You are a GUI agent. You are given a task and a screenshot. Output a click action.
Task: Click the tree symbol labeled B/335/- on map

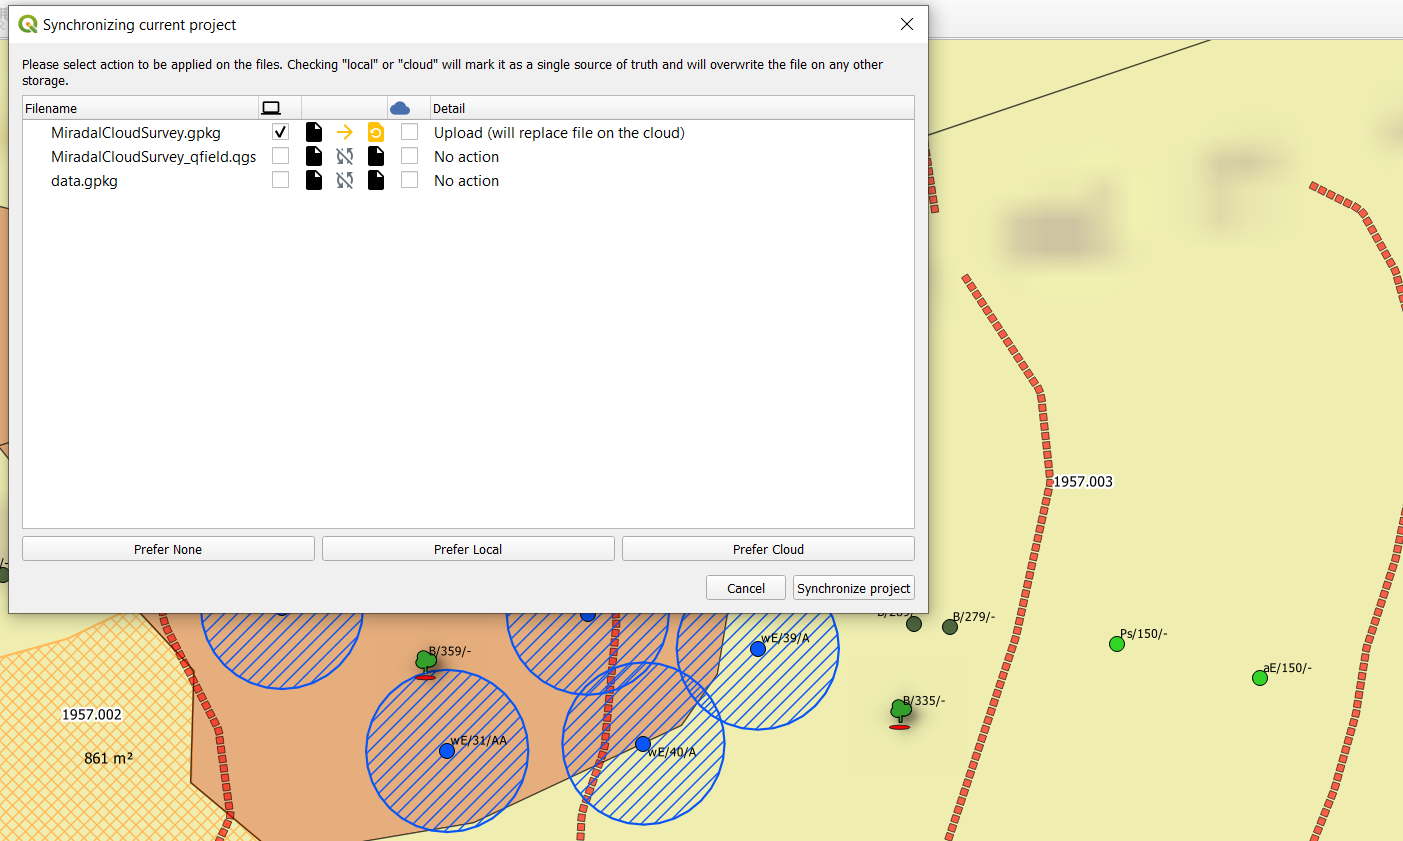tap(900, 713)
